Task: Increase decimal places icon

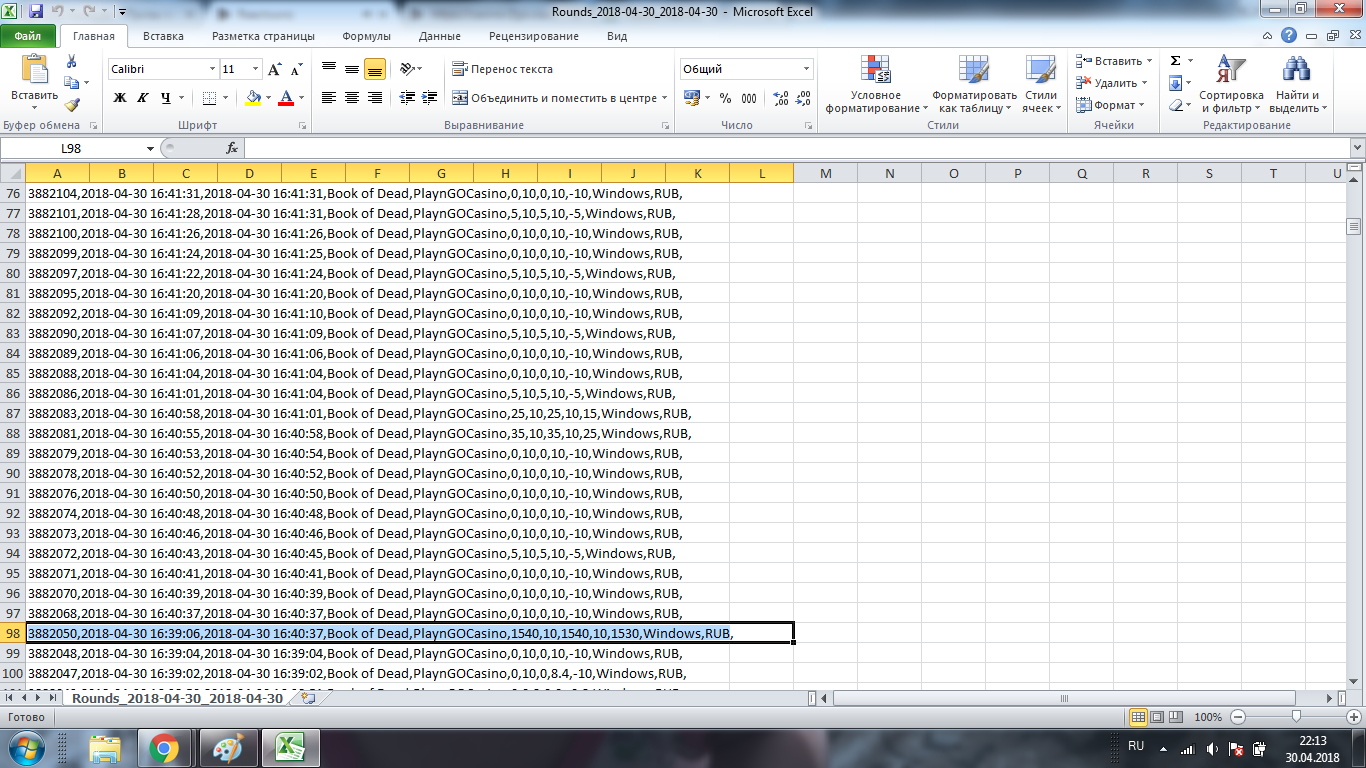Action: click(x=780, y=98)
